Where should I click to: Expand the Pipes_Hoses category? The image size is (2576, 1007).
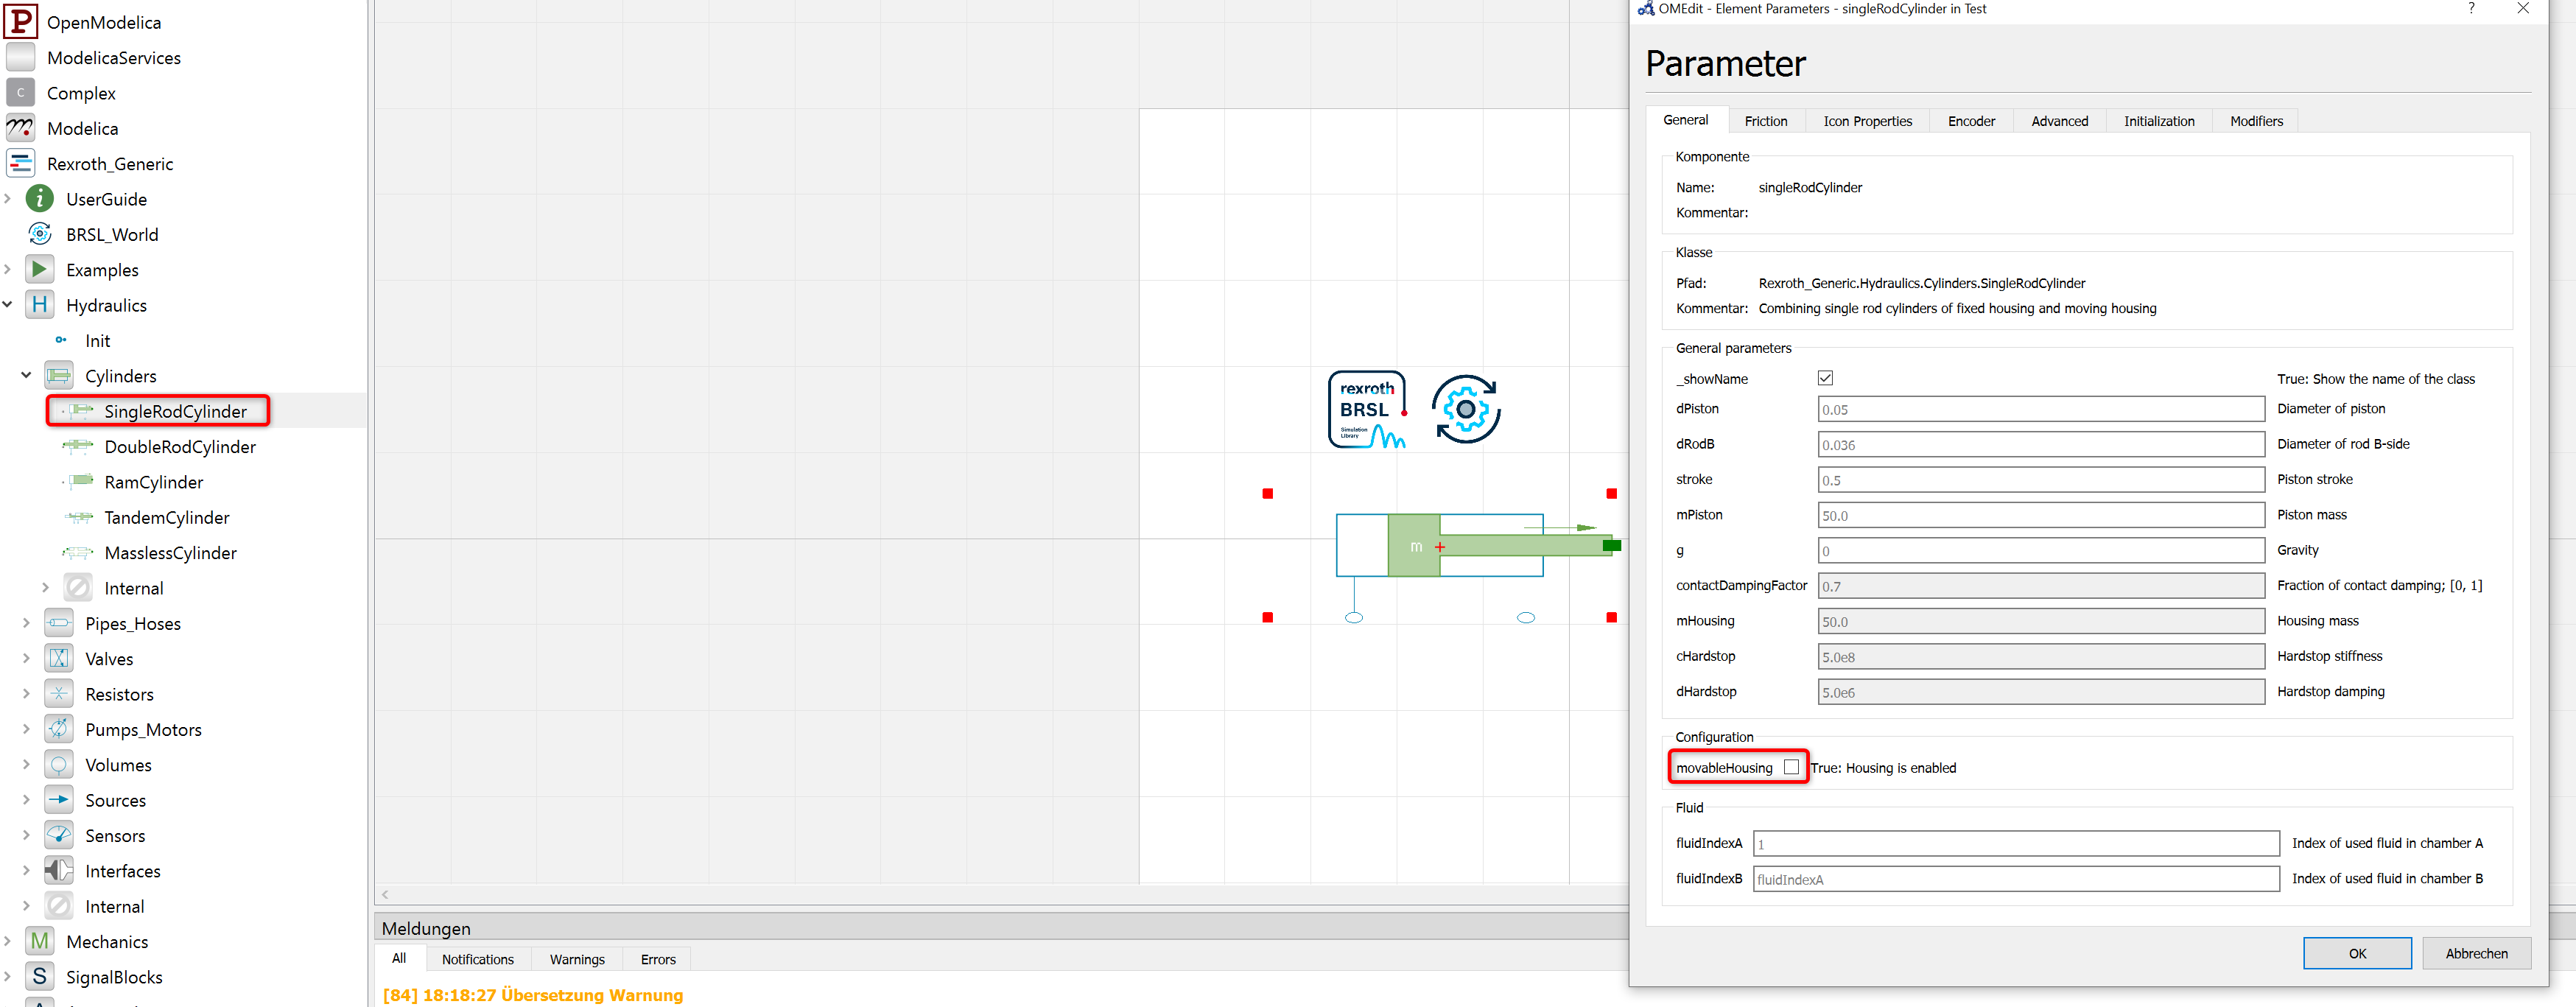(25, 623)
